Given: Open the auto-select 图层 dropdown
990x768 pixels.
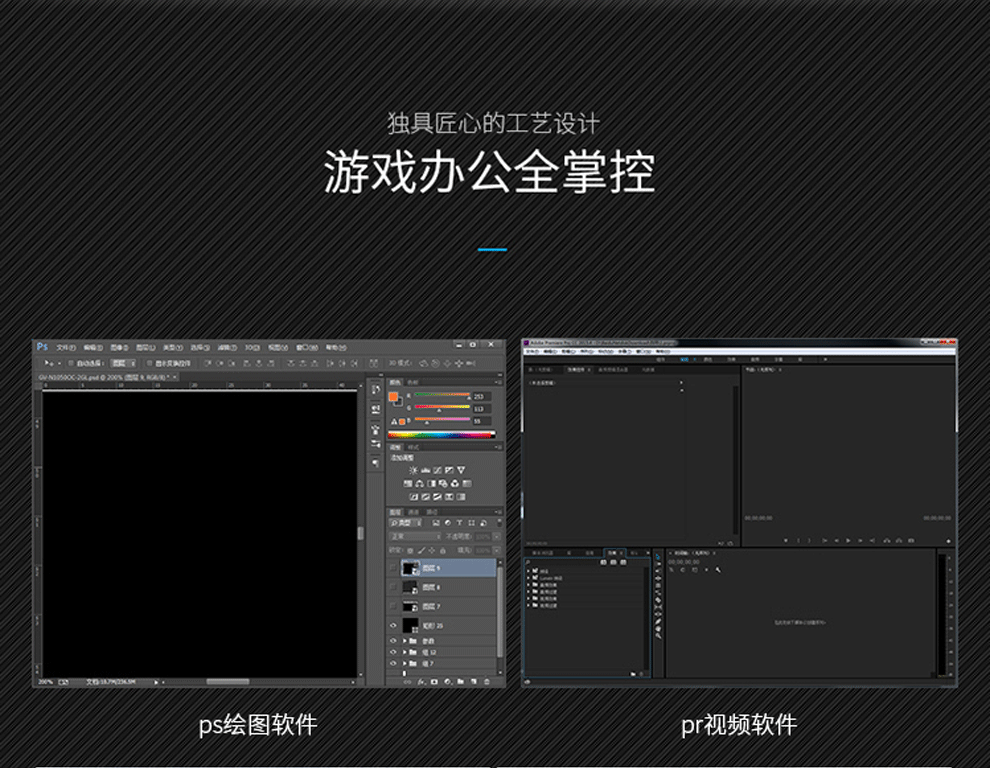Looking at the screenshot, I should [x=123, y=363].
